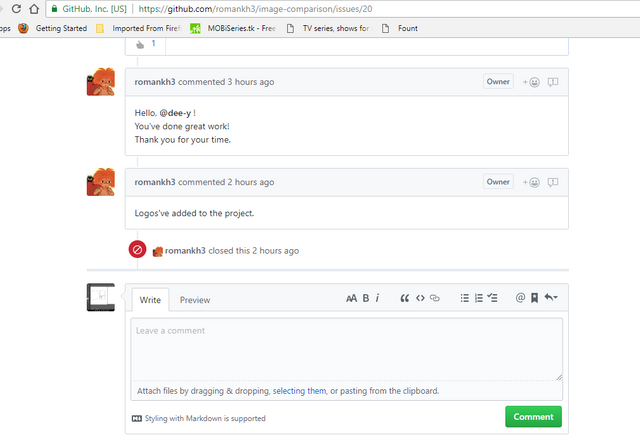This screenshot has width=640, height=440.
Task: Click the comment box resize handle
Action: click(x=559, y=377)
